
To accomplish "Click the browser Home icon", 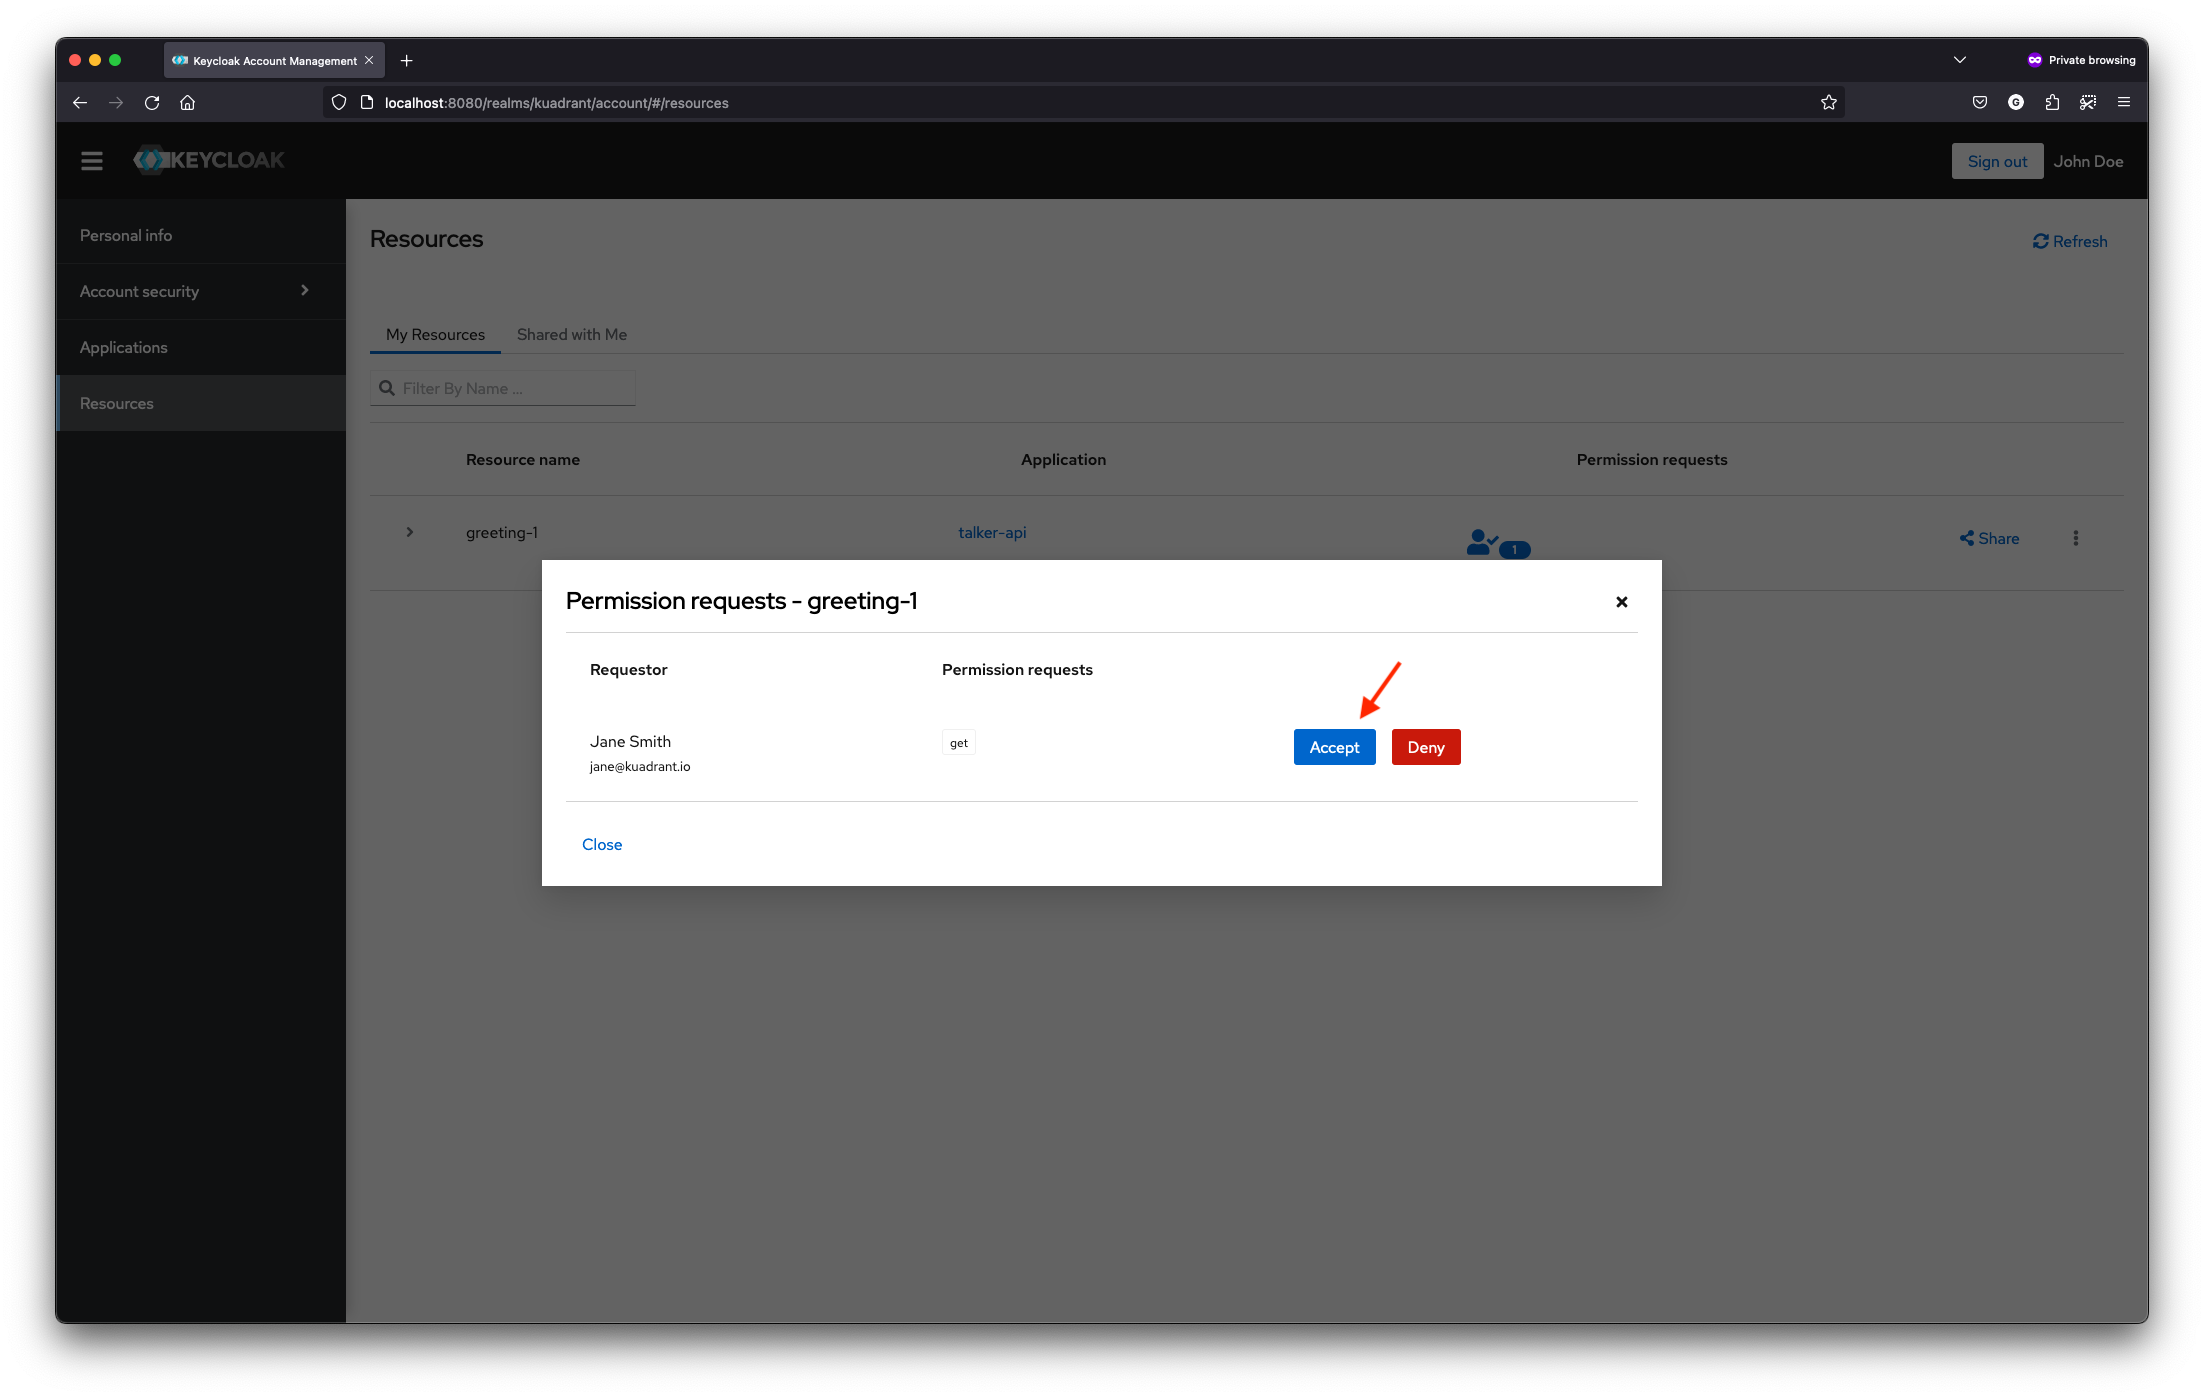I will point(187,102).
